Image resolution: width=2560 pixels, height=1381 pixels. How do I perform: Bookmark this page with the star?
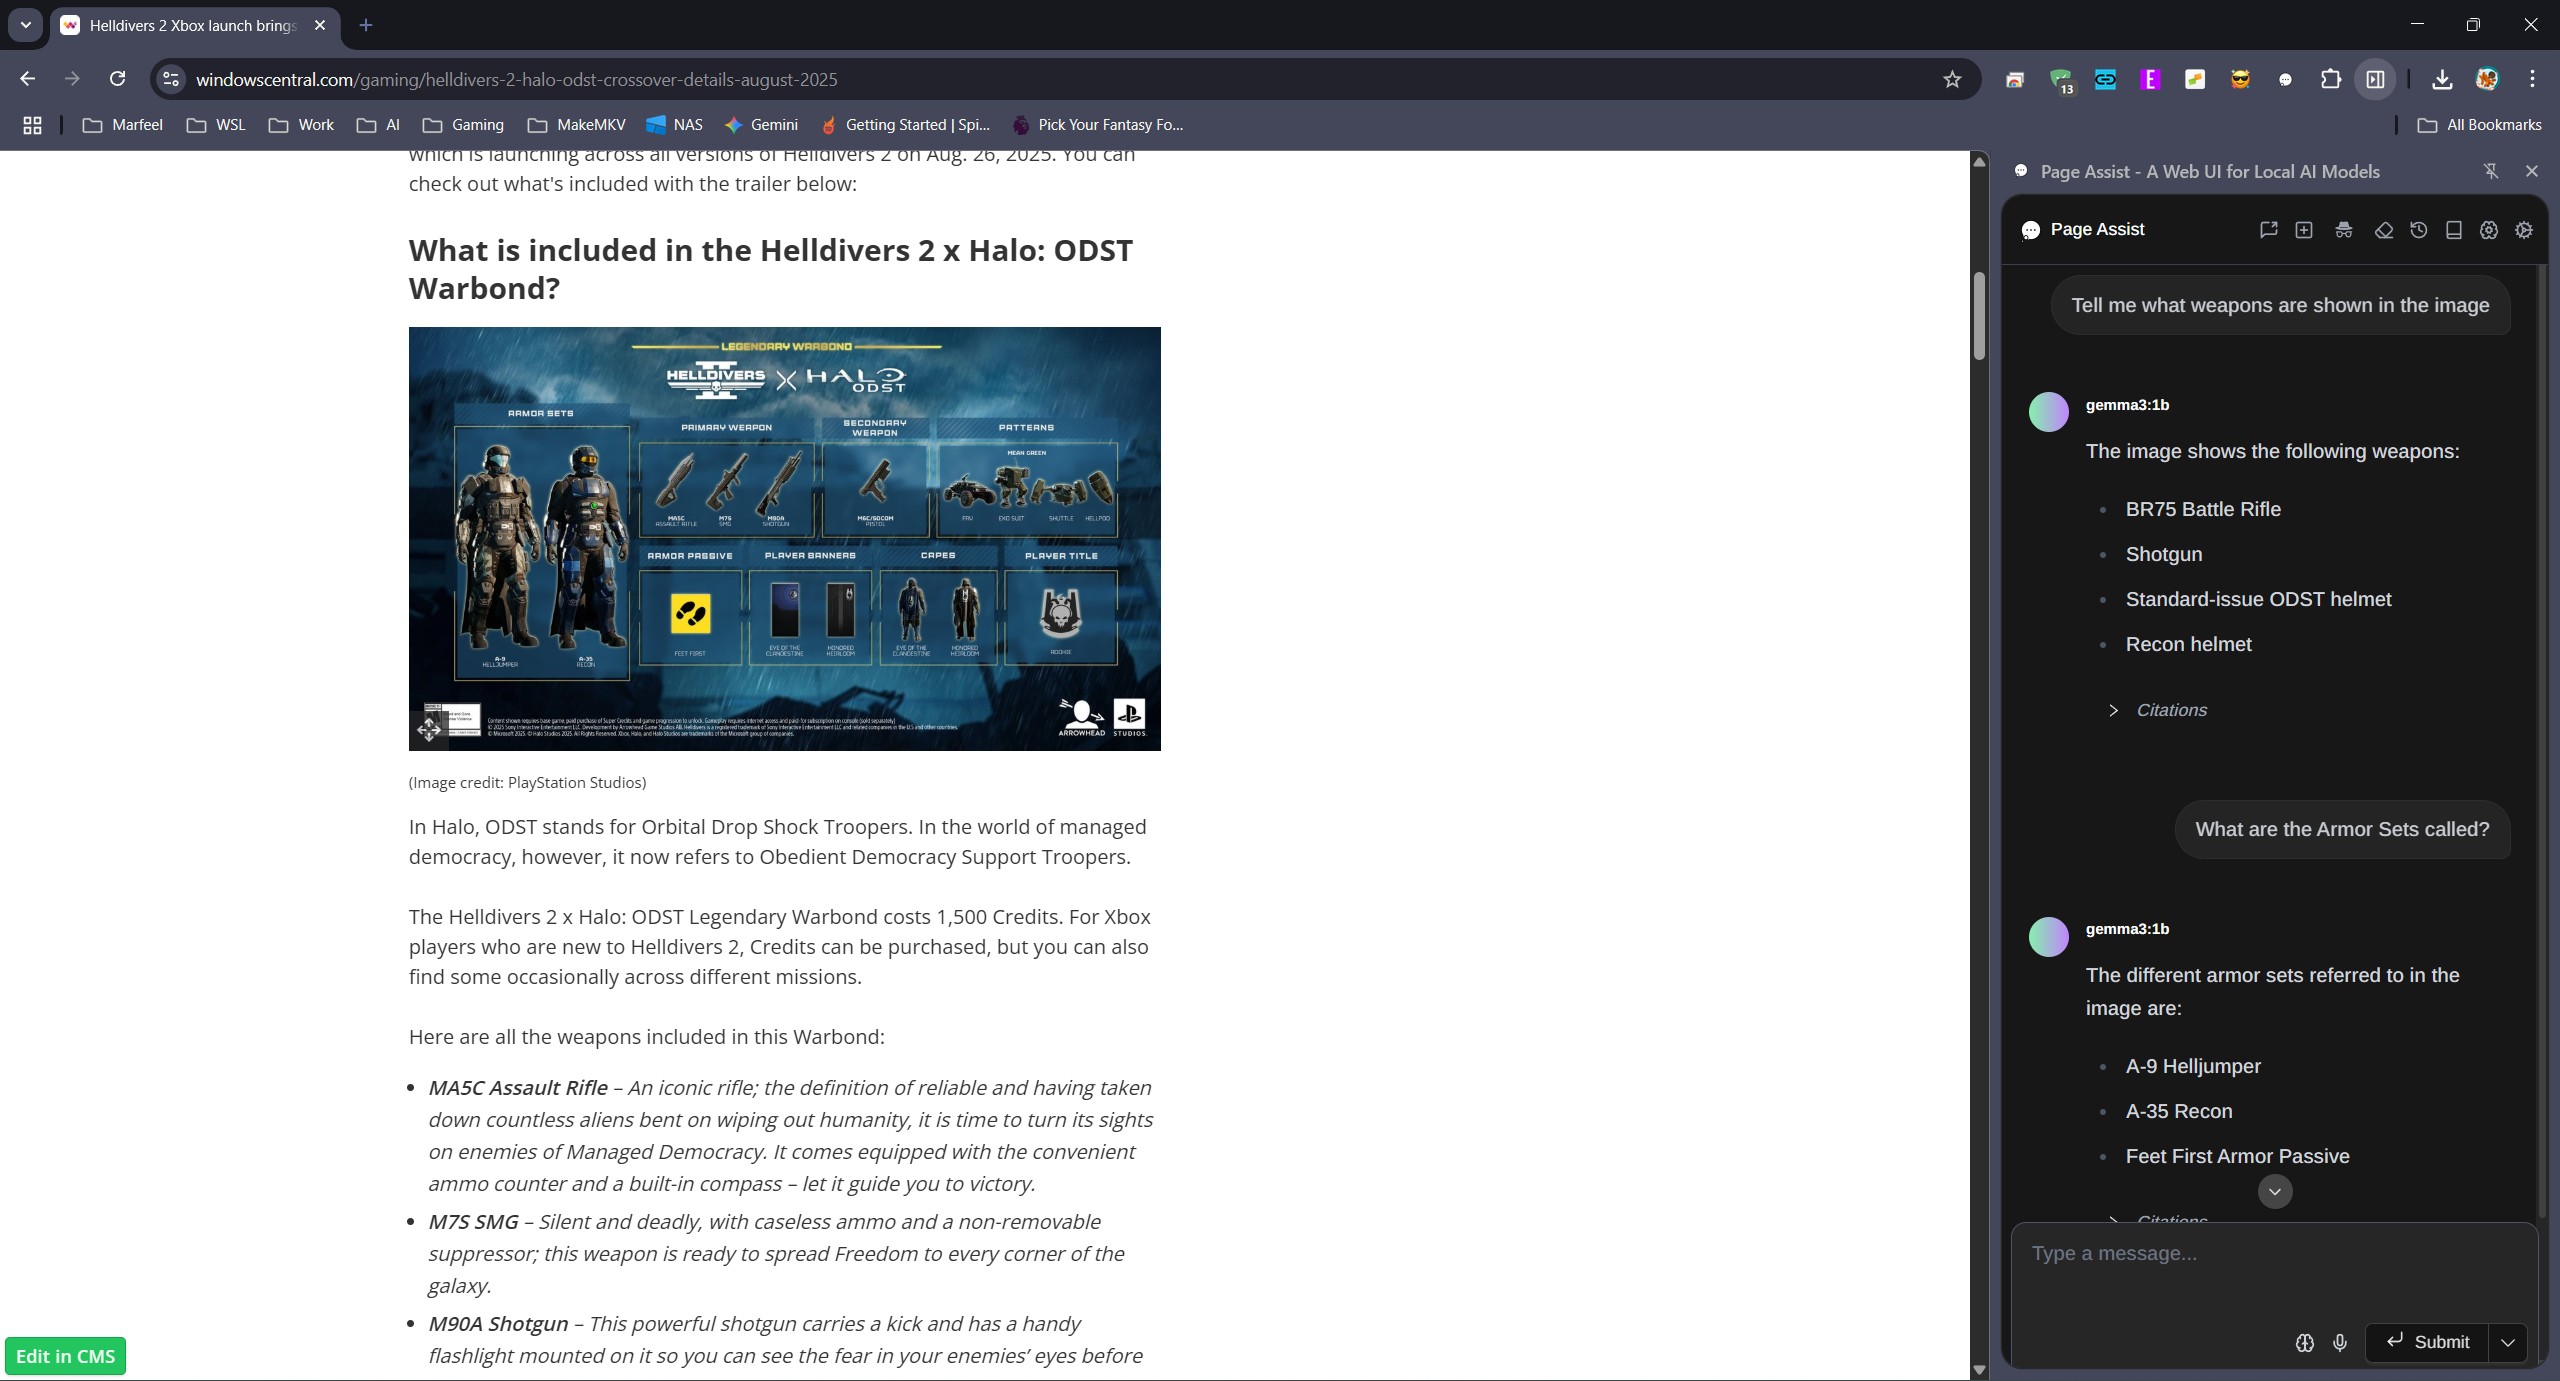coord(1952,79)
